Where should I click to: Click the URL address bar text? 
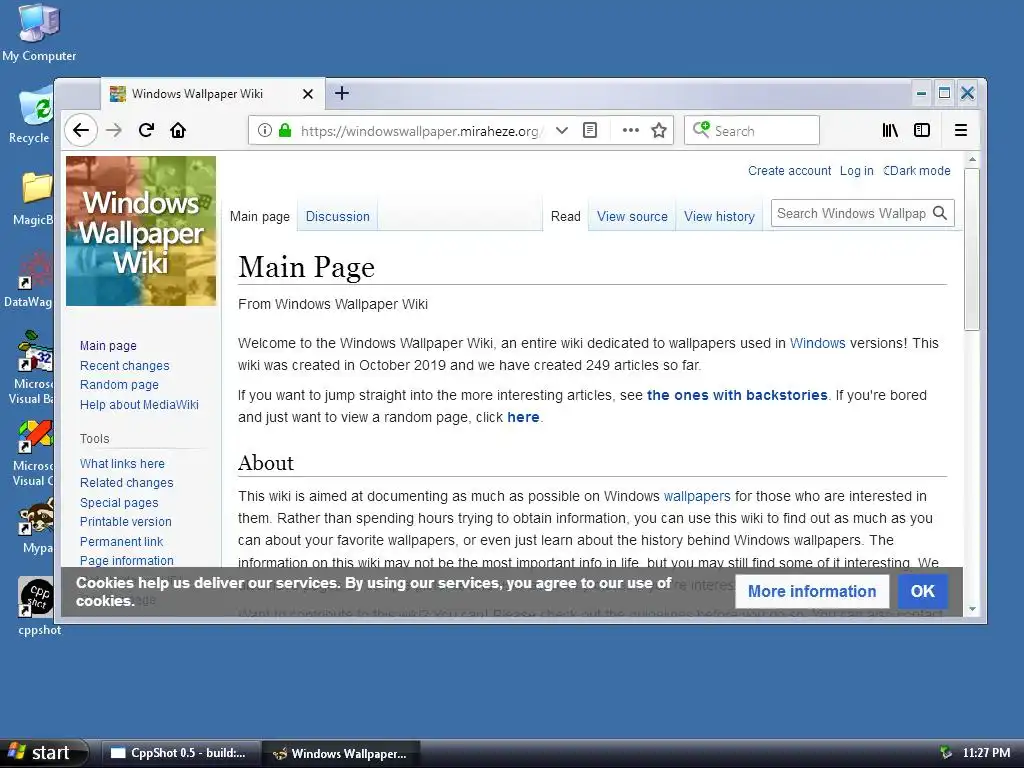pos(421,131)
